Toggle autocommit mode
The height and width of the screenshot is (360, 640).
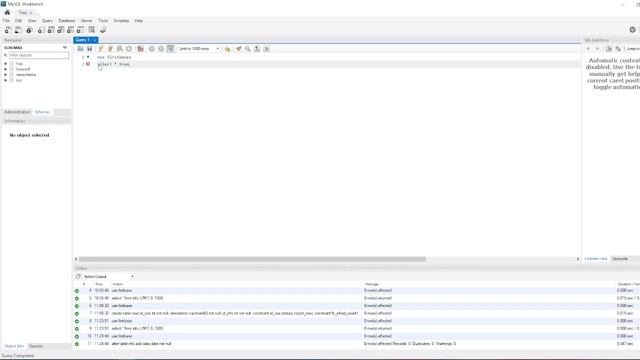tap(171, 49)
